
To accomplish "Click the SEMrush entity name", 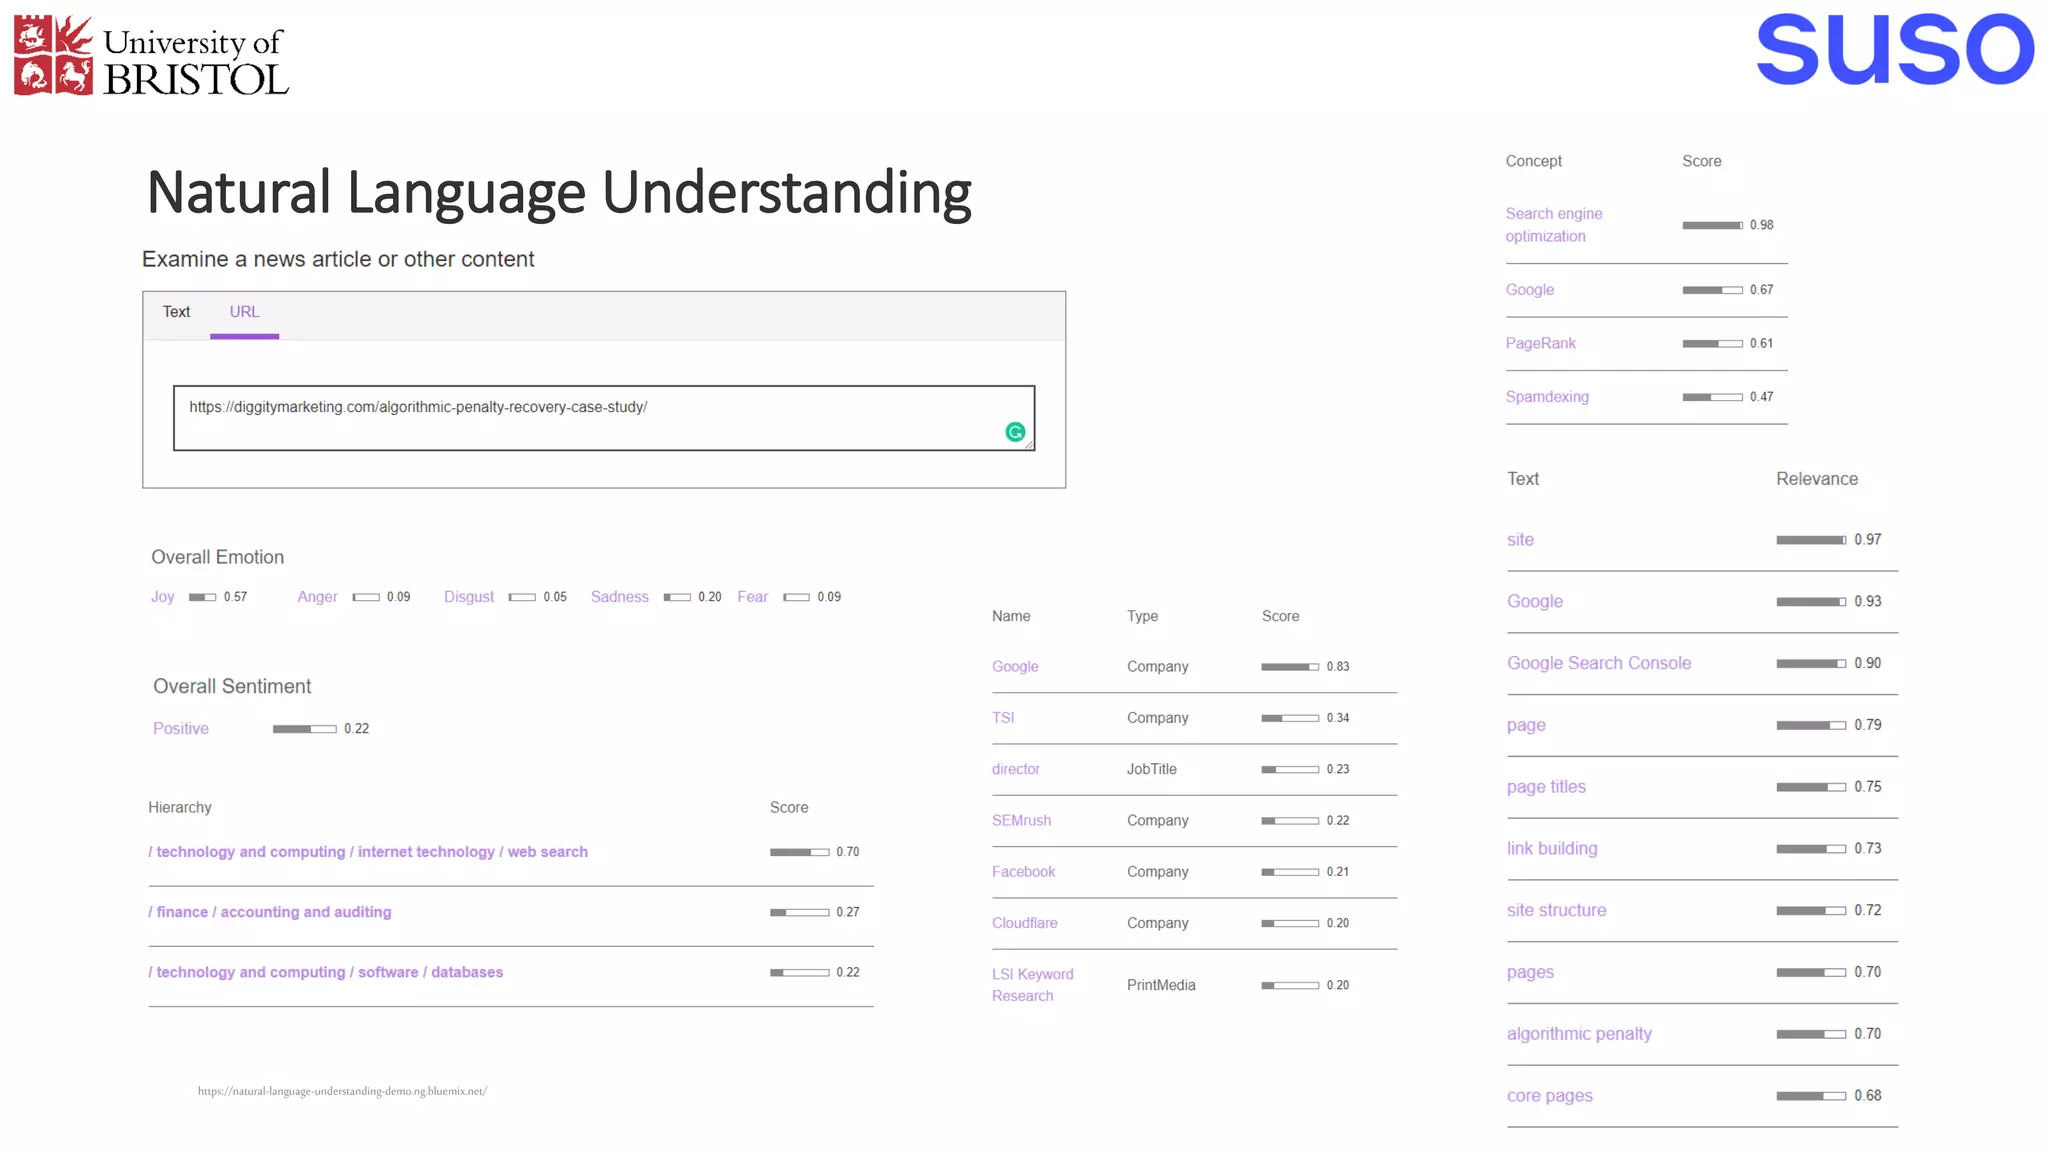I will click(x=1021, y=821).
